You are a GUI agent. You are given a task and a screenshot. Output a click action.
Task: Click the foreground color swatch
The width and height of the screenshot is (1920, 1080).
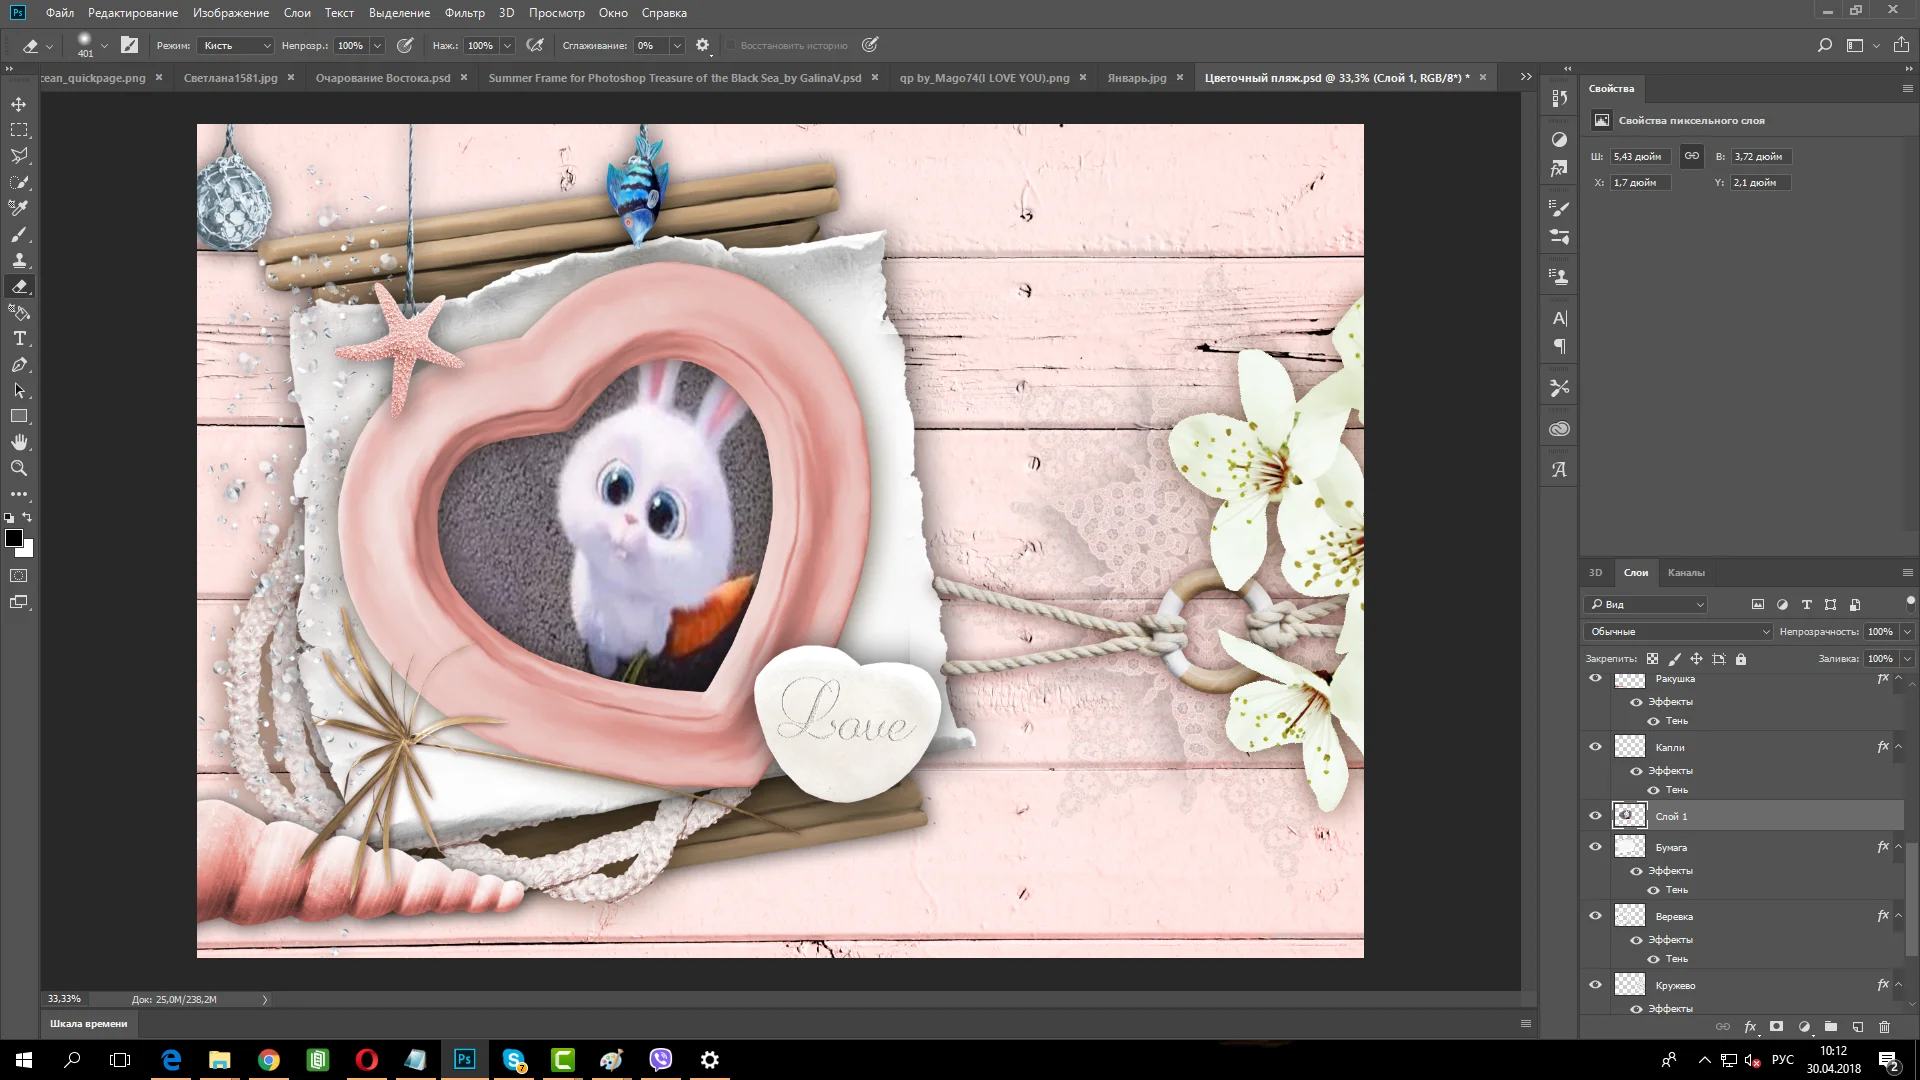[14, 539]
